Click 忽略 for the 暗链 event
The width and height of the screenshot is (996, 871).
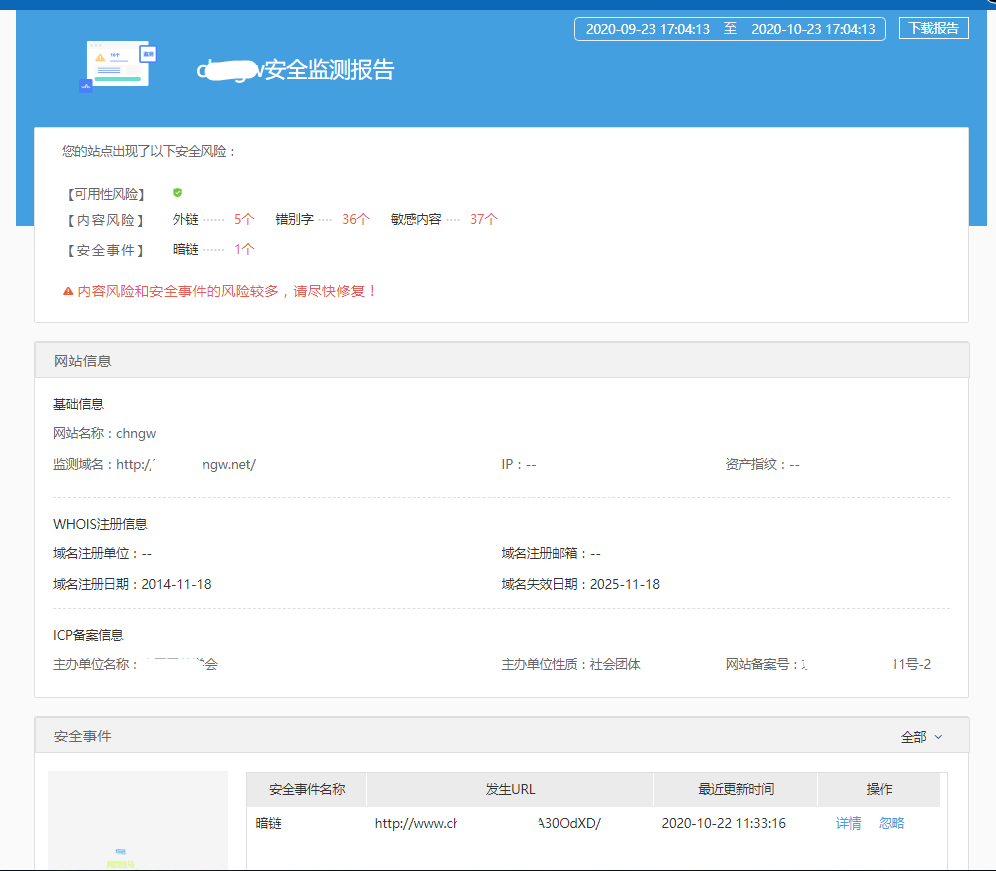pyautogui.click(x=891, y=823)
